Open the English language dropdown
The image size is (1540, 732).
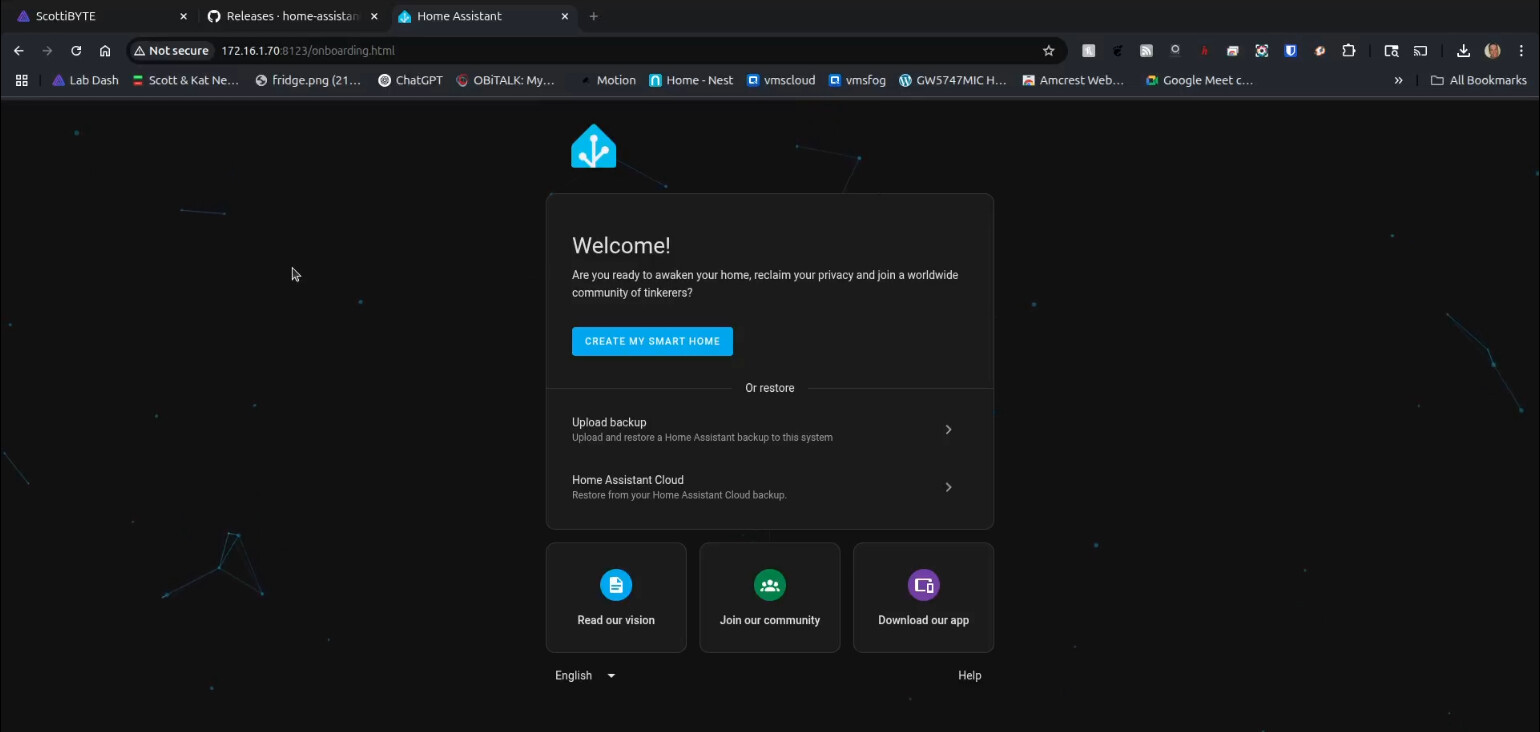tap(586, 675)
